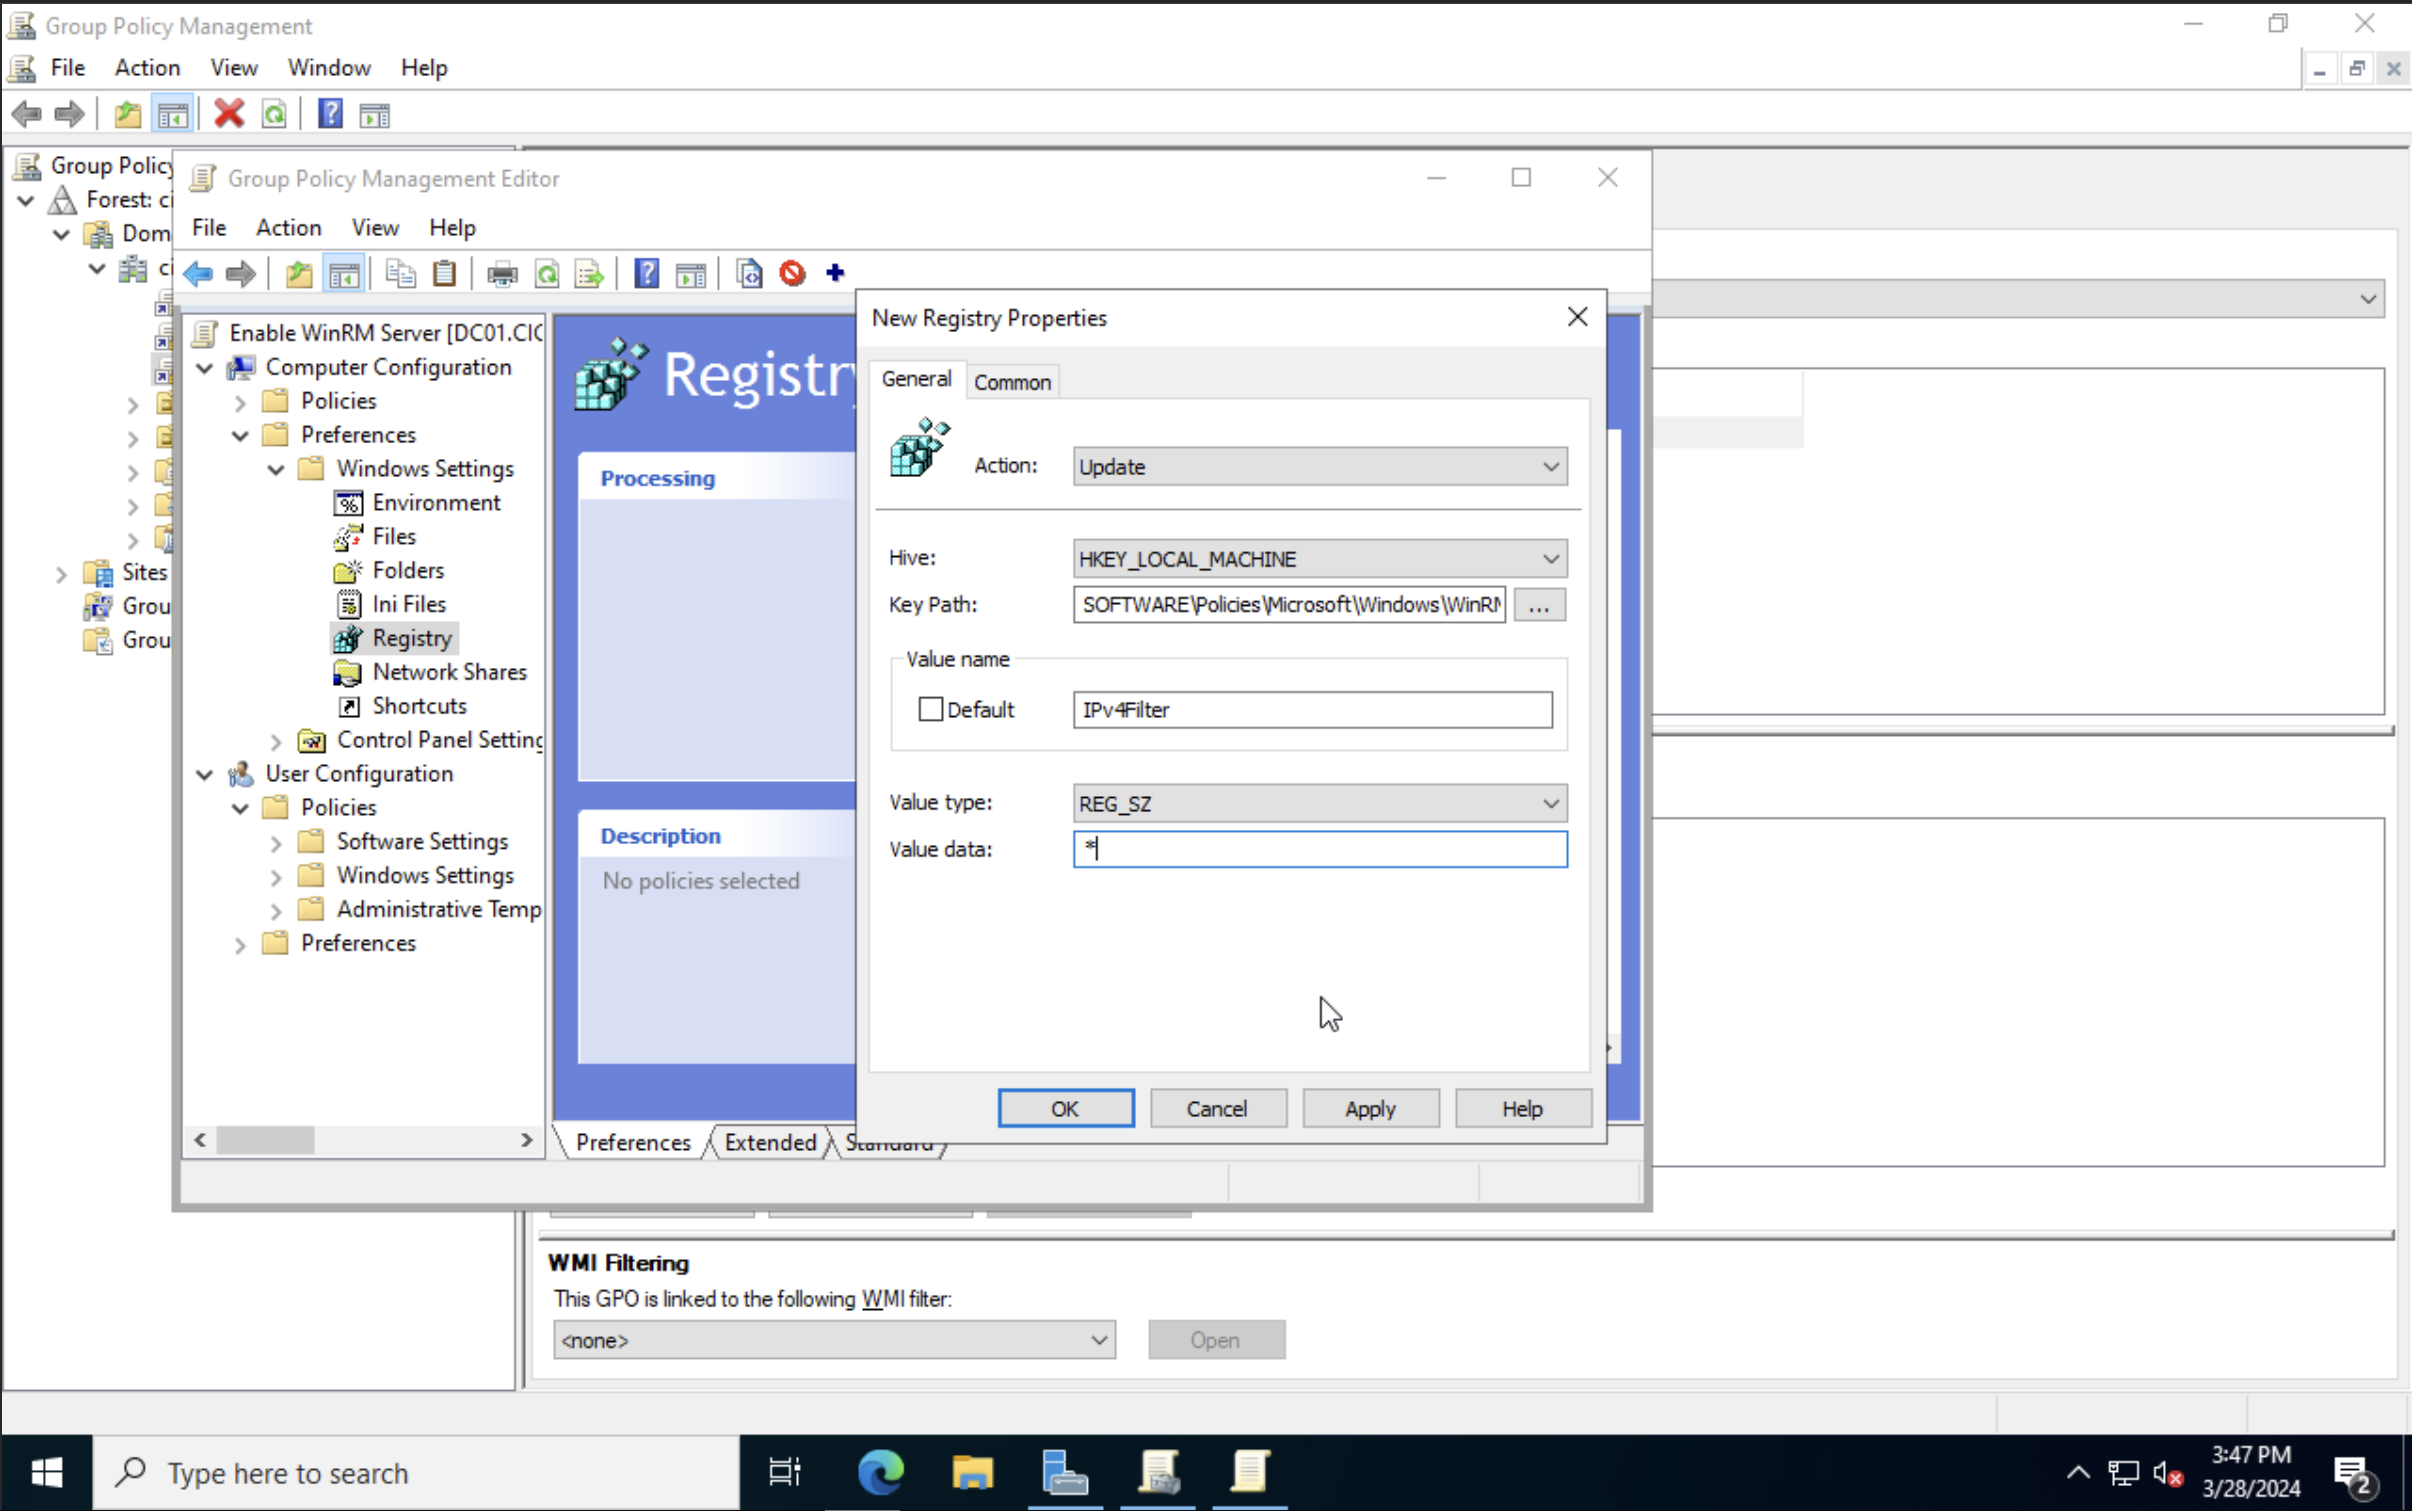
Task: Click the copy icon in Editor toolbar
Action: (401, 273)
